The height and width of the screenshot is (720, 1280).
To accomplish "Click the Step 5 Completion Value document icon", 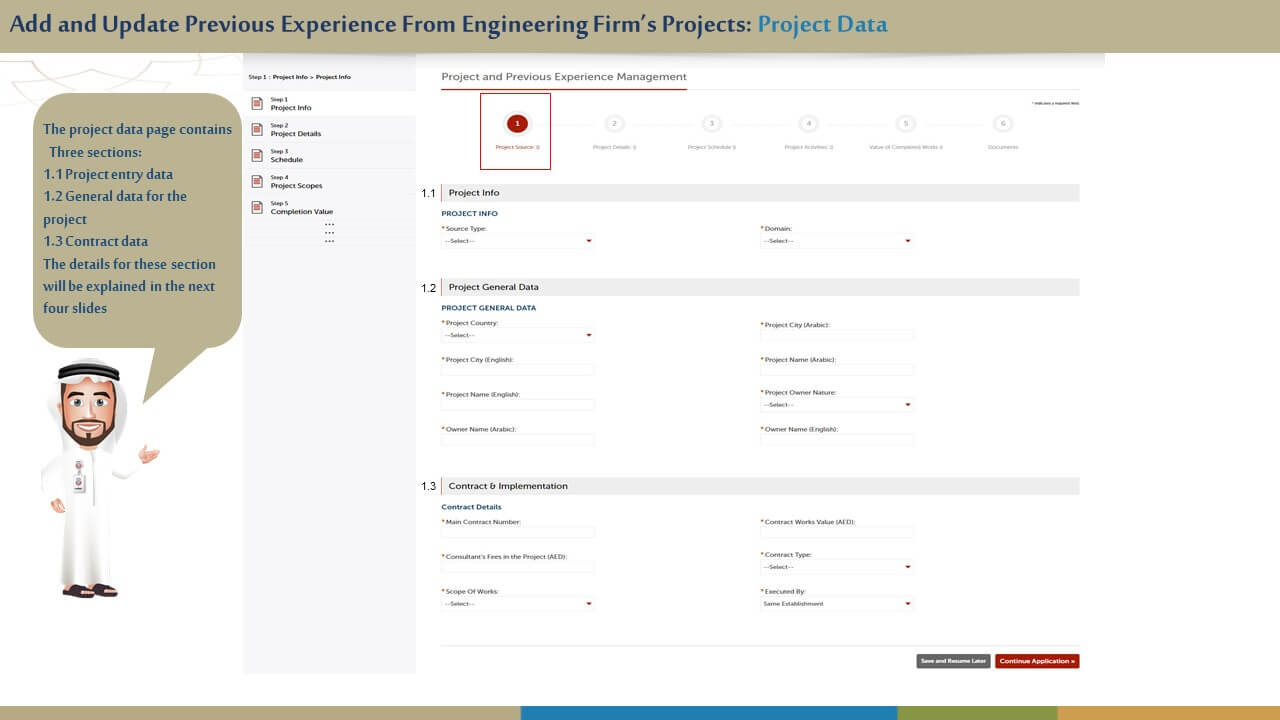I will 257,207.
